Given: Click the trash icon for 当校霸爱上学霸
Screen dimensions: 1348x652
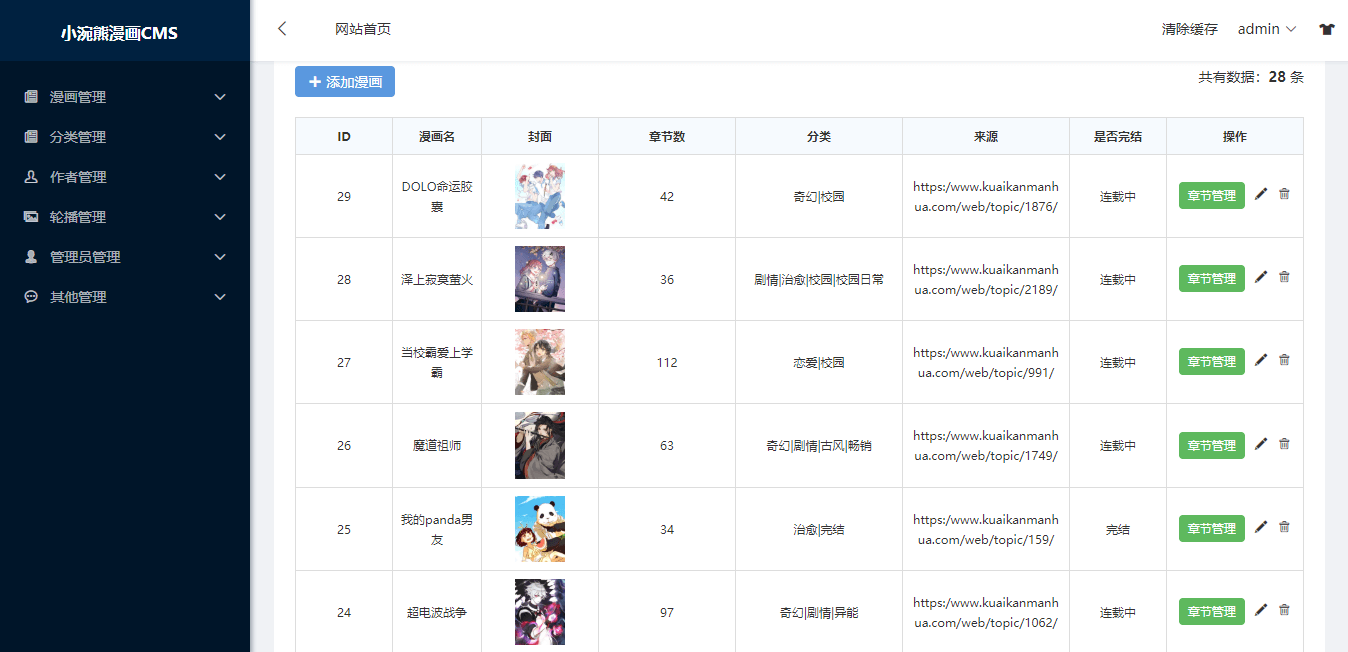Looking at the screenshot, I should point(1285,360).
